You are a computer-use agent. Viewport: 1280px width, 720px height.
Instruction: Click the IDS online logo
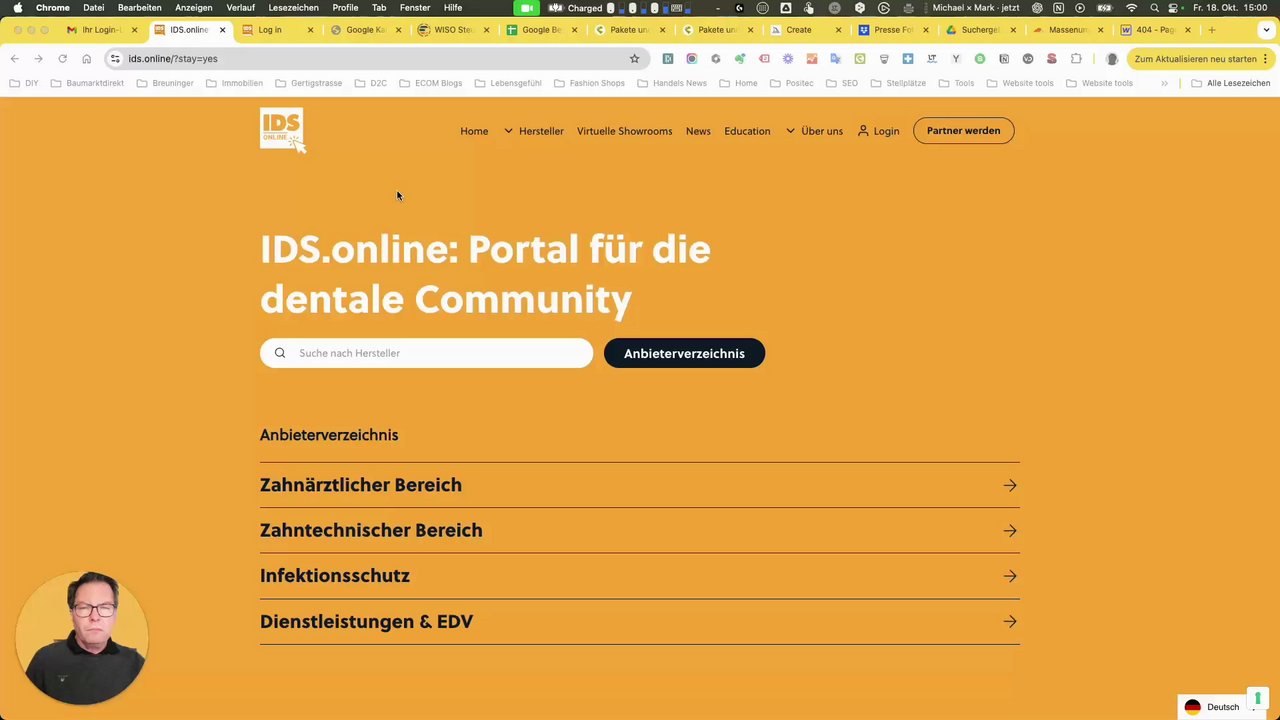point(283,131)
